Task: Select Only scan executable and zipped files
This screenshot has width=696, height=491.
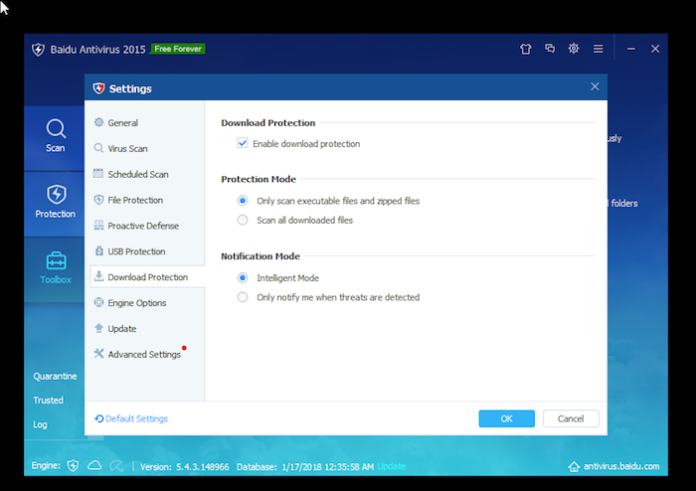Action: tap(242, 201)
